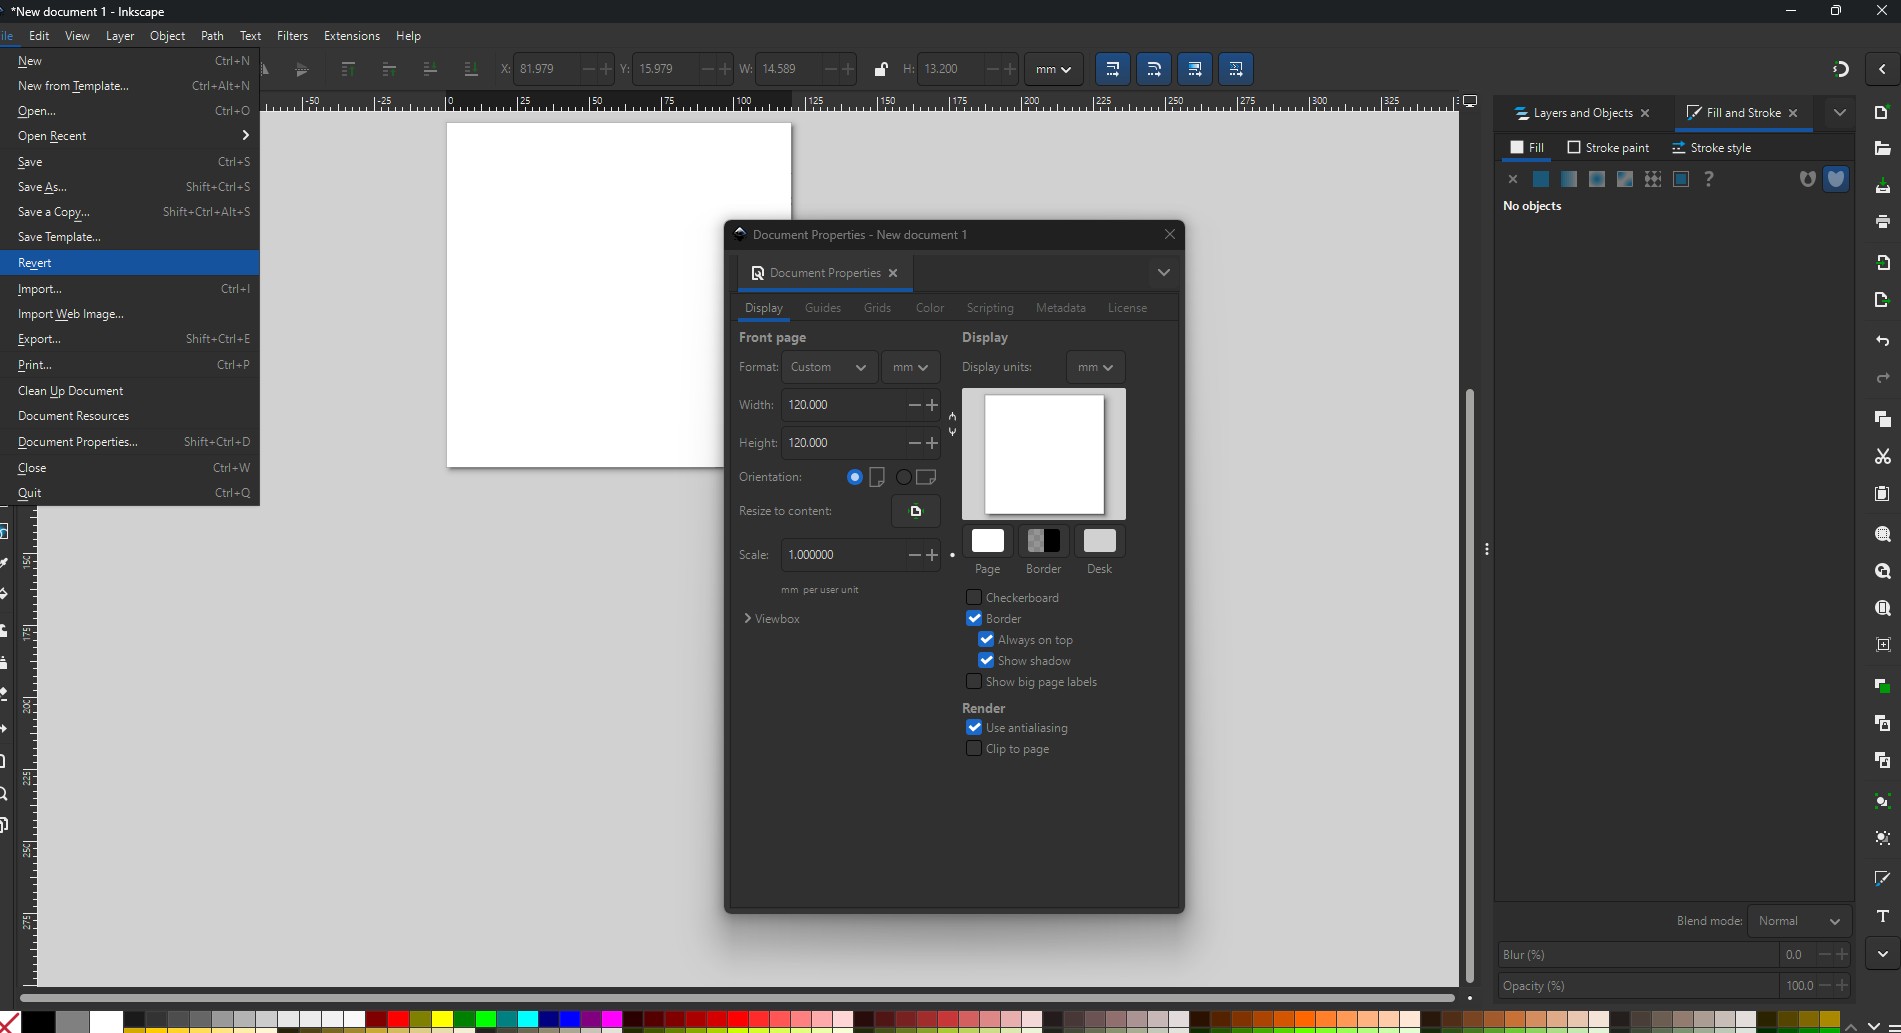Viewport: 1901px width, 1033px height.
Task: Click the Cut scissors icon
Action: click(1882, 457)
